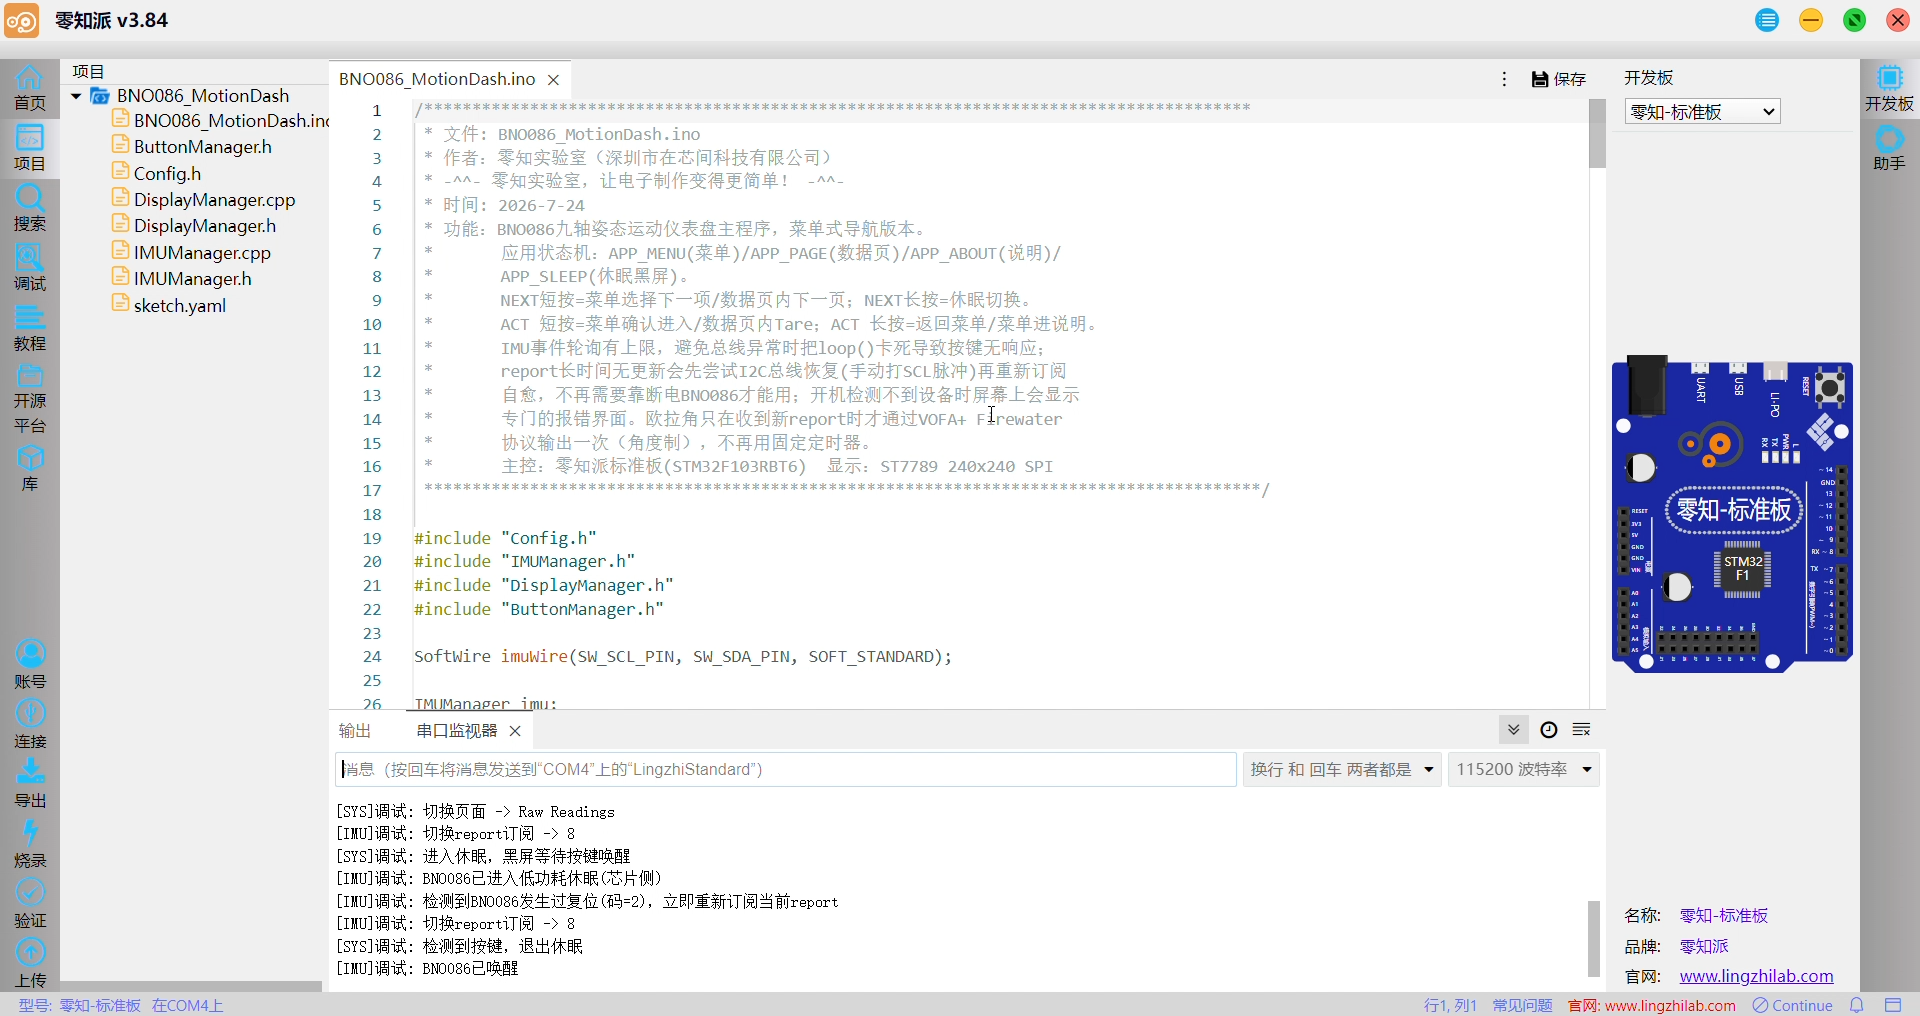Open the 搜索 search sidebar icon
This screenshot has height=1016, width=1920.
[x=29, y=208]
